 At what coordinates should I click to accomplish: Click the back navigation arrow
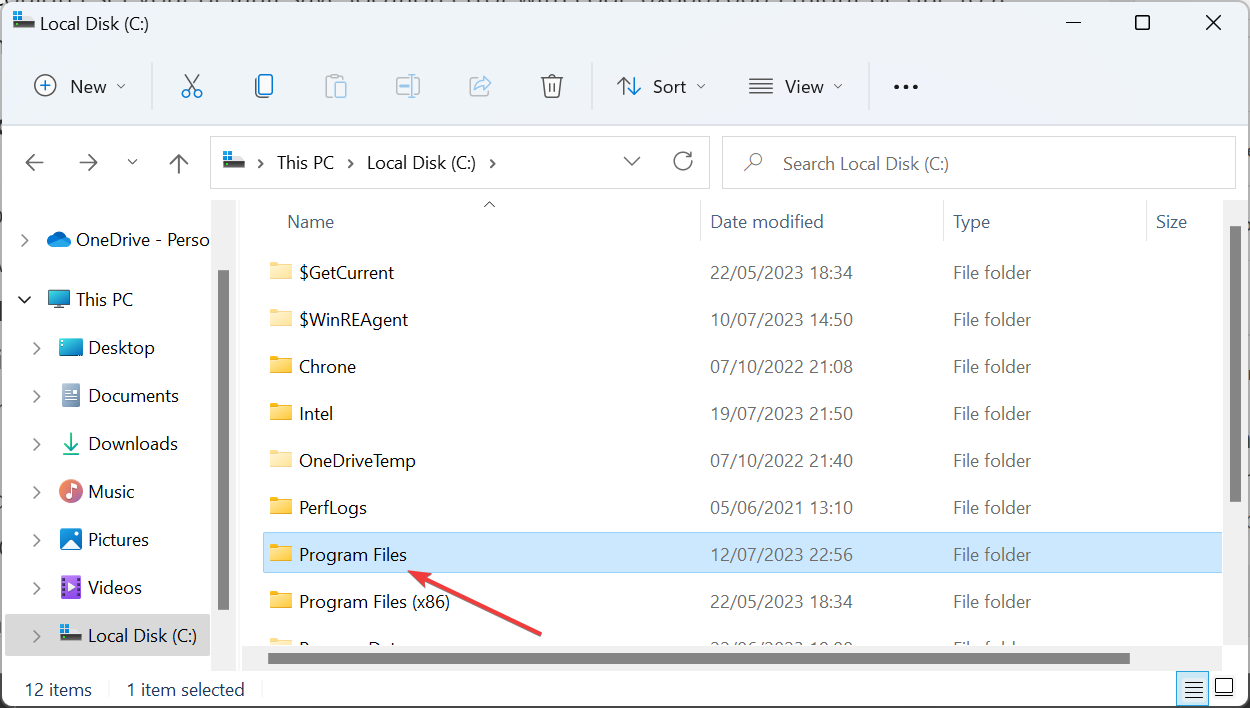coord(34,162)
